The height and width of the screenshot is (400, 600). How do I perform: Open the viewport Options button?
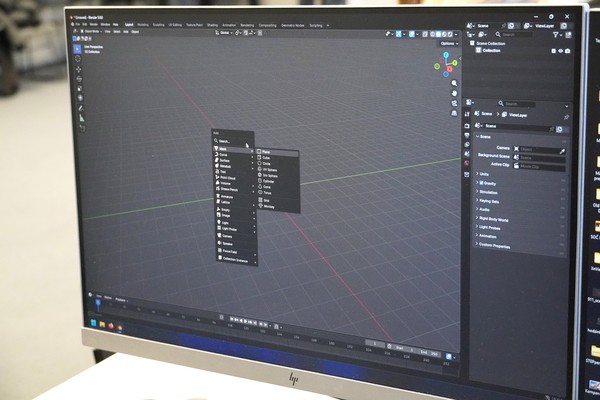tap(447, 43)
